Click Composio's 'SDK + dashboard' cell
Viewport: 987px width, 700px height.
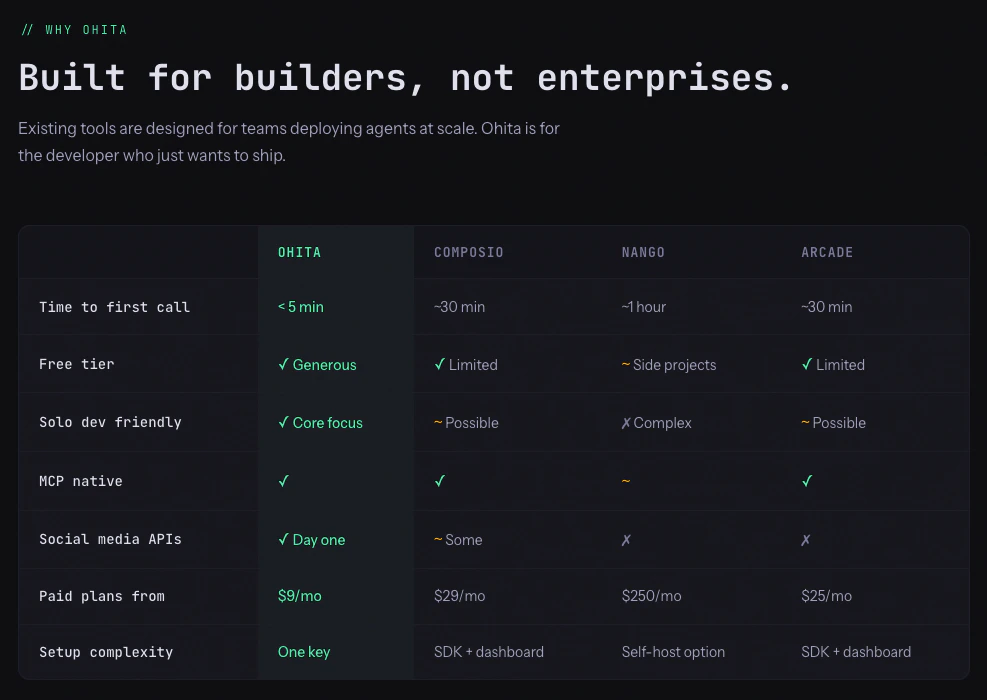tap(488, 652)
